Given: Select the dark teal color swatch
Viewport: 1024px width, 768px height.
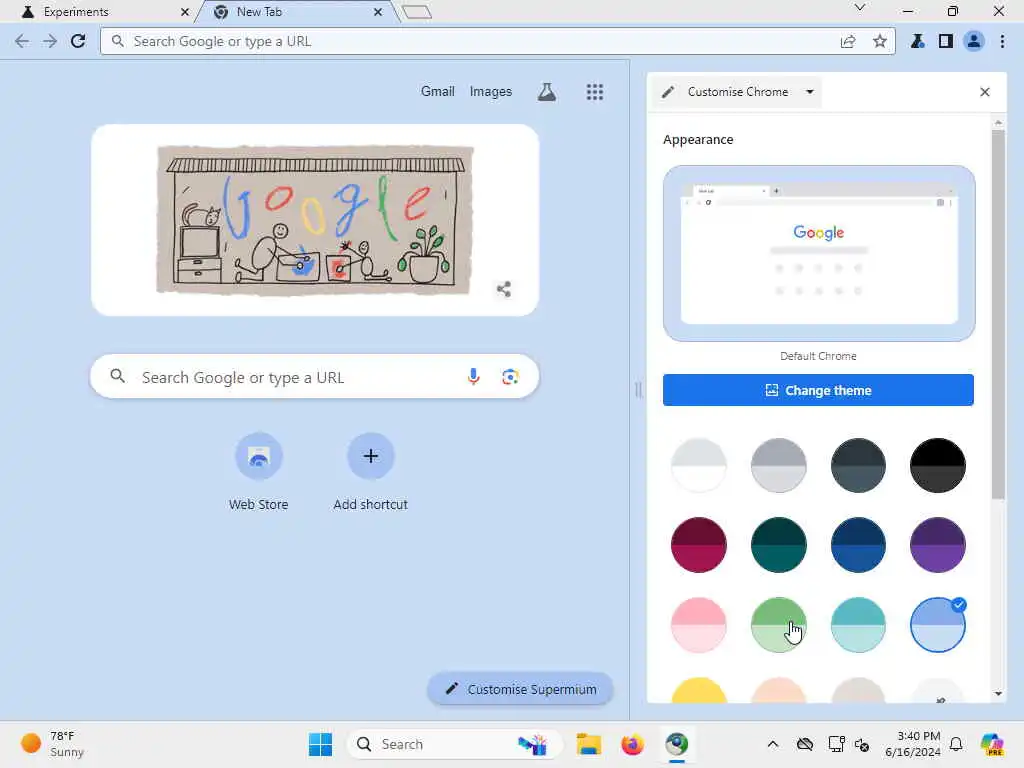Looking at the screenshot, I should 778,545.
